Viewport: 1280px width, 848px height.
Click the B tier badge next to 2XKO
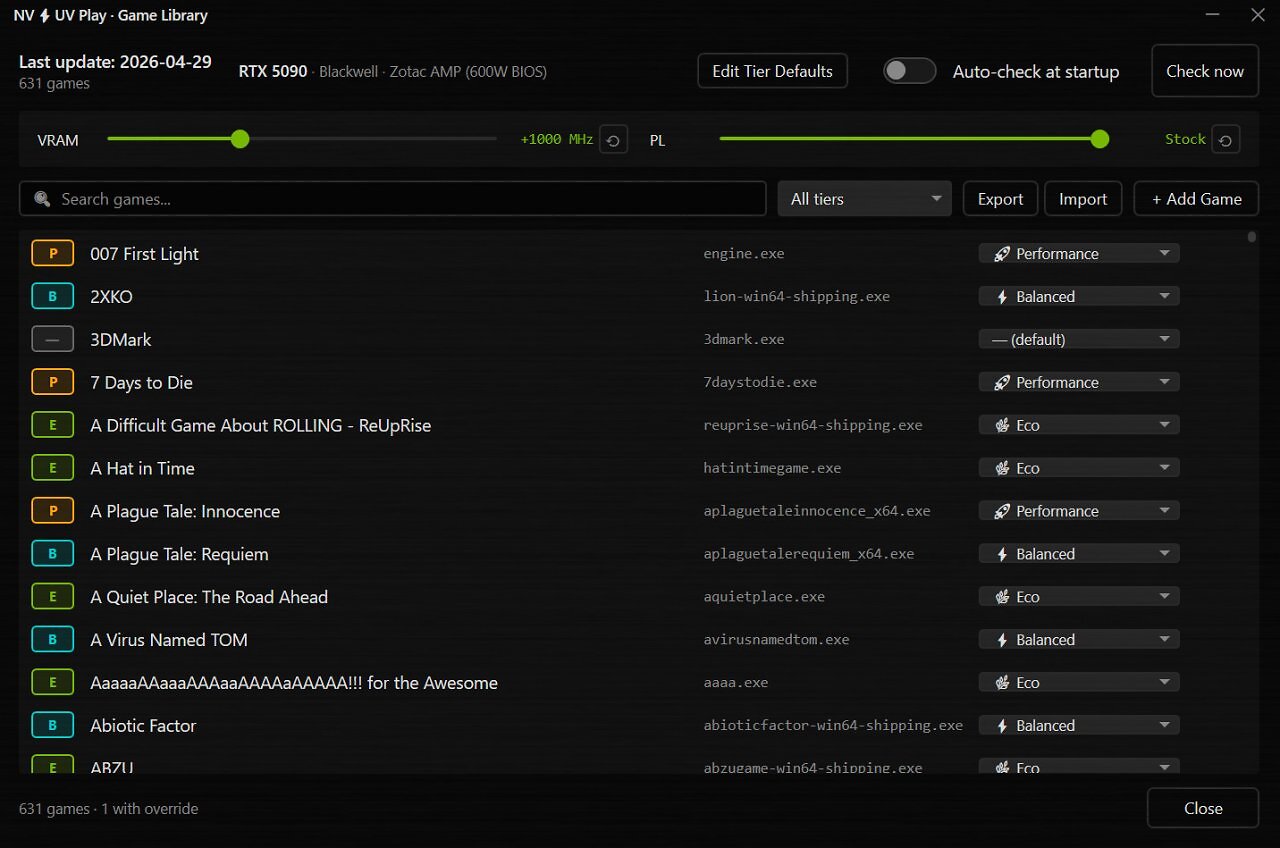pos(53,297)
